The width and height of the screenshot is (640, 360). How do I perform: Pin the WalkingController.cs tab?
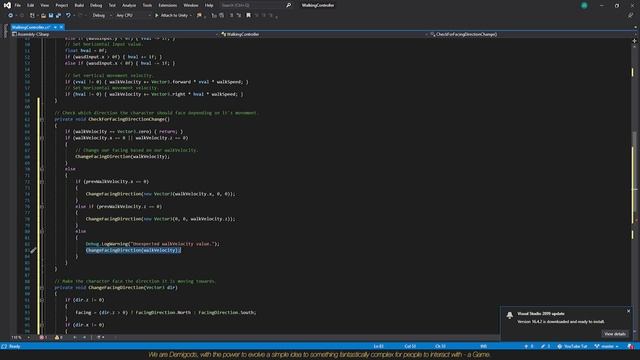click(x=55, y=27)
